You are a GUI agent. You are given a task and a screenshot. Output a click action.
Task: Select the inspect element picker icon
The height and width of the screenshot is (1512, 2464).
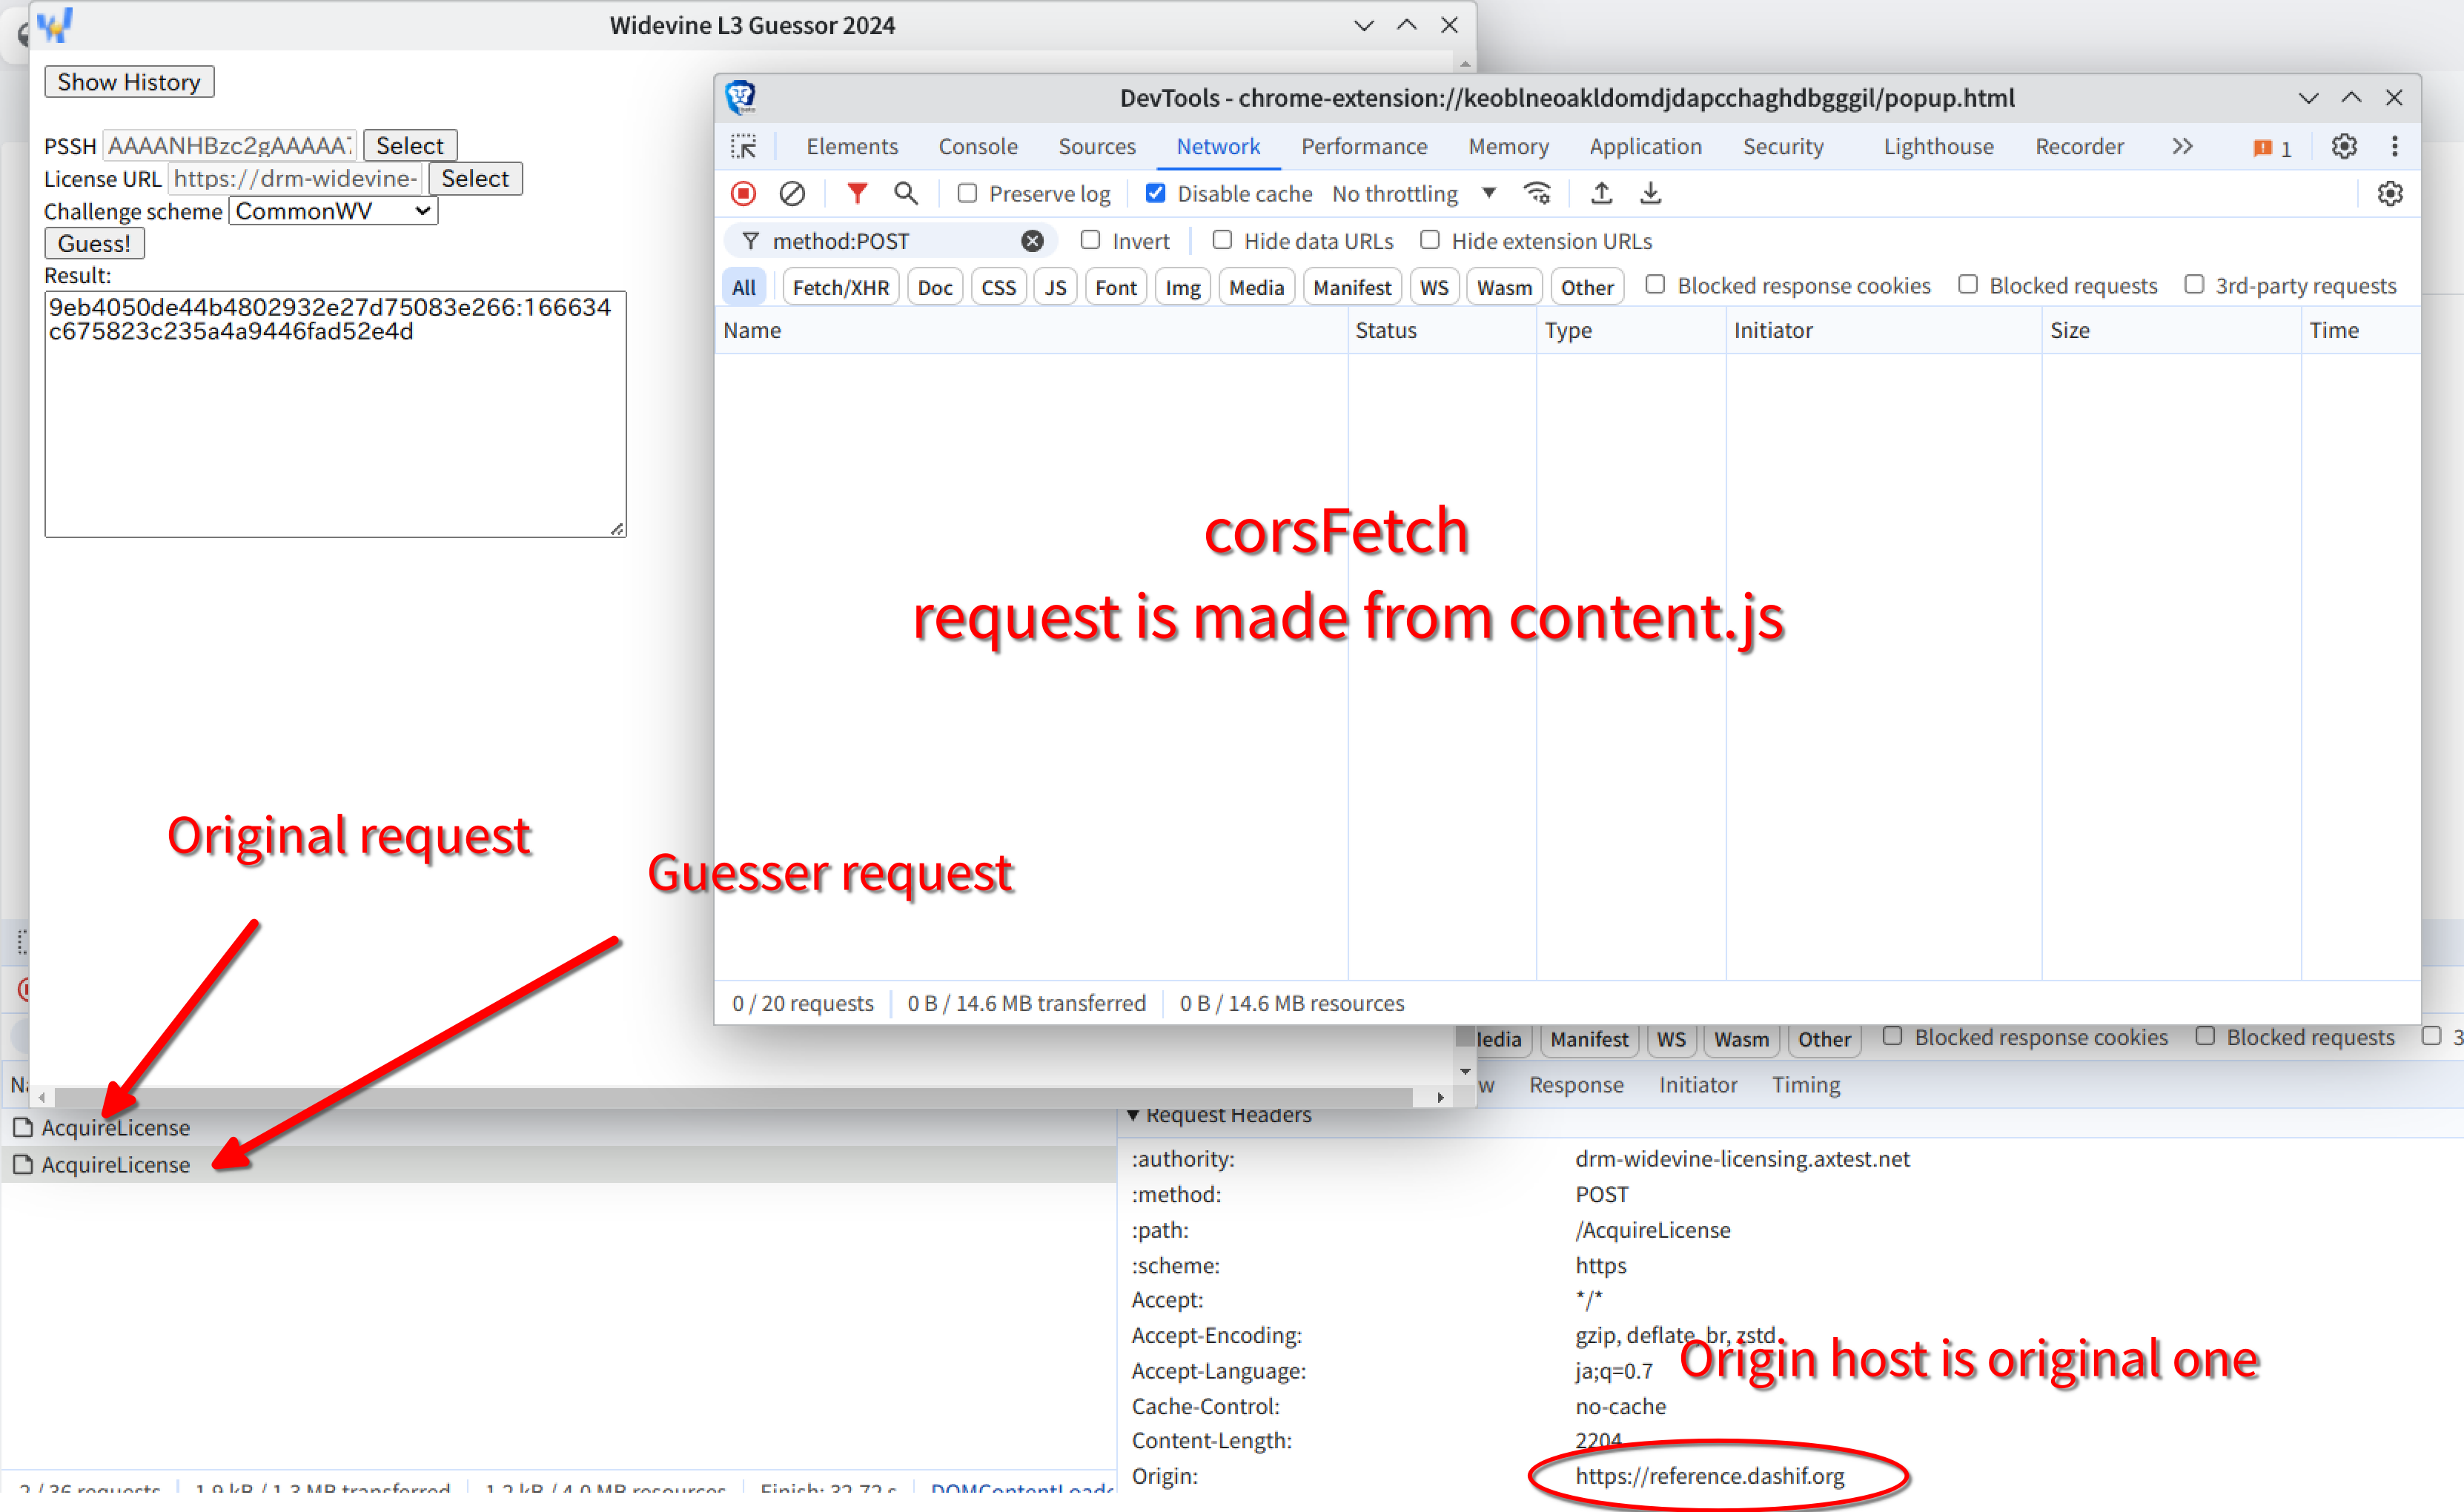(x=744, y=147)
